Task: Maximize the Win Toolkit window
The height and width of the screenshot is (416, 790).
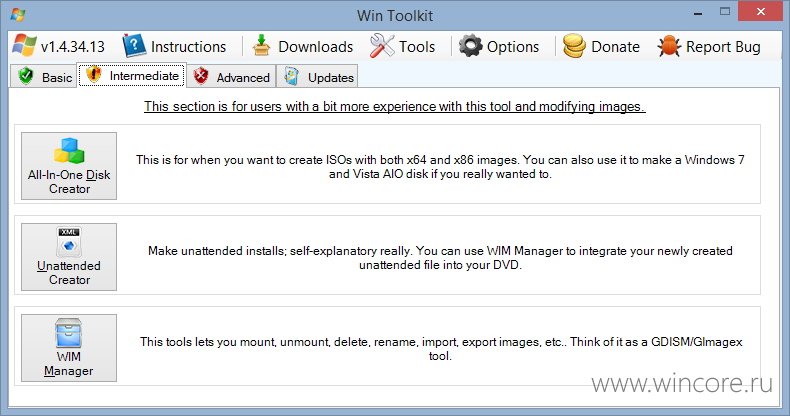Action: 725,12
